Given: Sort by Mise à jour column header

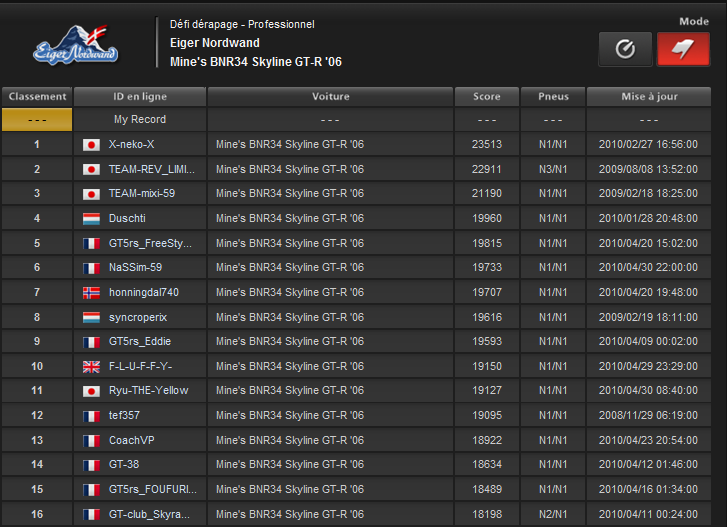Looking at the screenshot, I should pos(649,96).
